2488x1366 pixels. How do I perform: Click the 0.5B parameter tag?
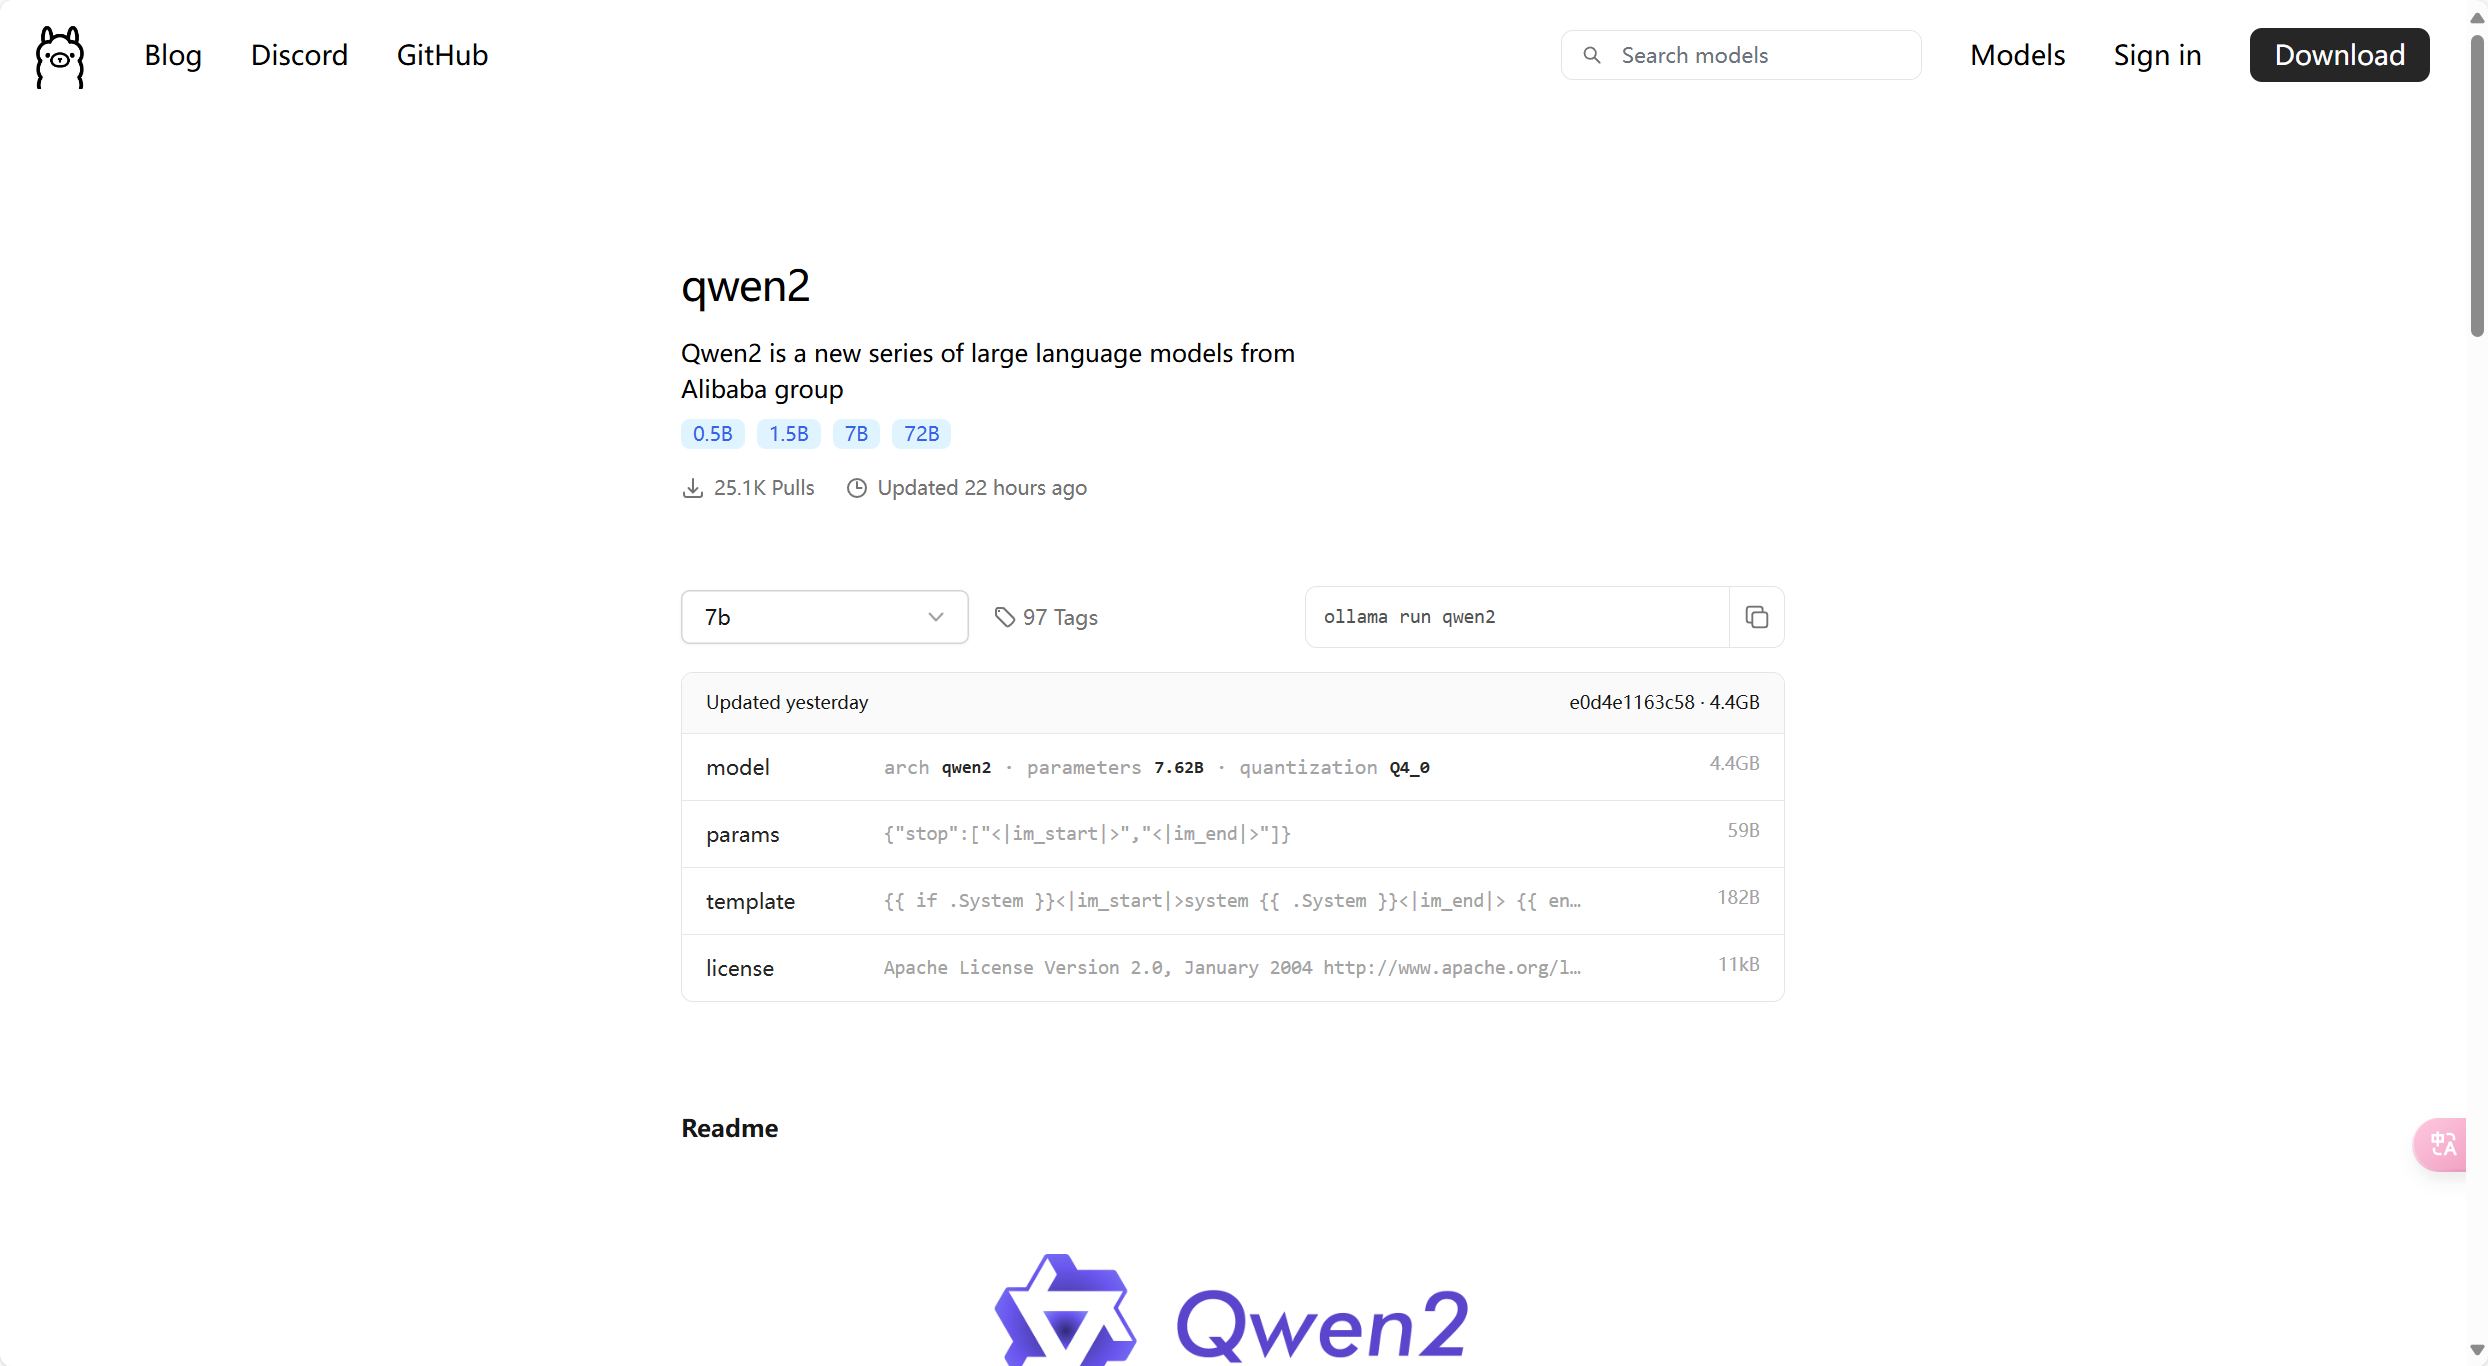[713, 434]
